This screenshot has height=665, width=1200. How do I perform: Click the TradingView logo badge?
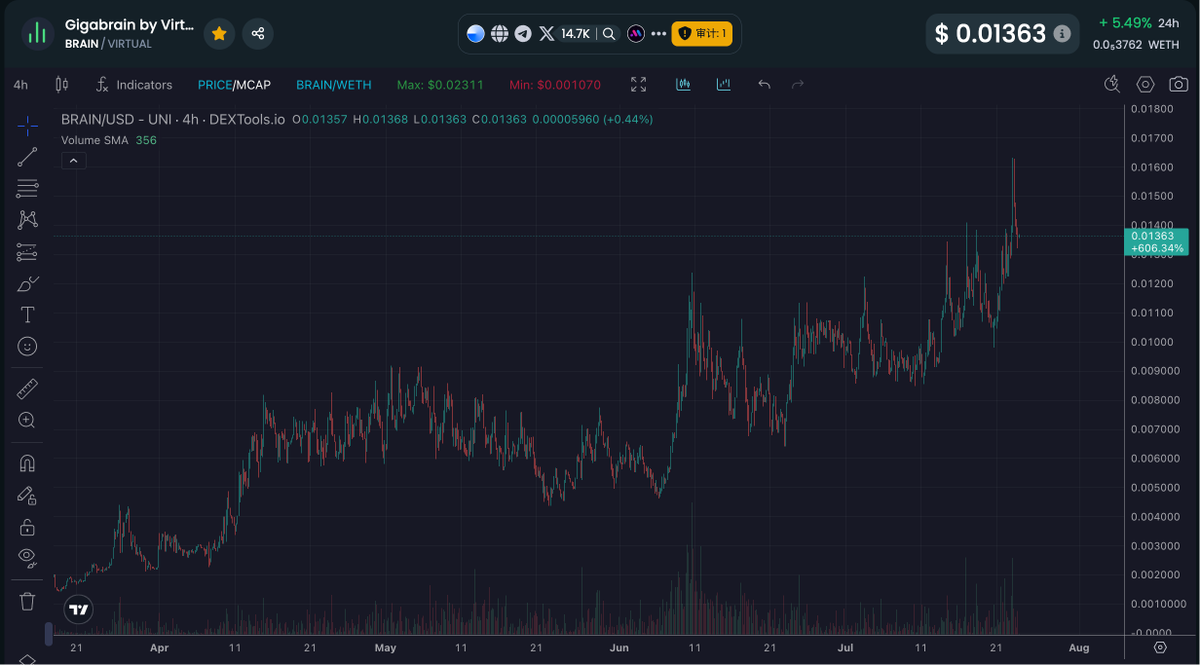[78, 609]
